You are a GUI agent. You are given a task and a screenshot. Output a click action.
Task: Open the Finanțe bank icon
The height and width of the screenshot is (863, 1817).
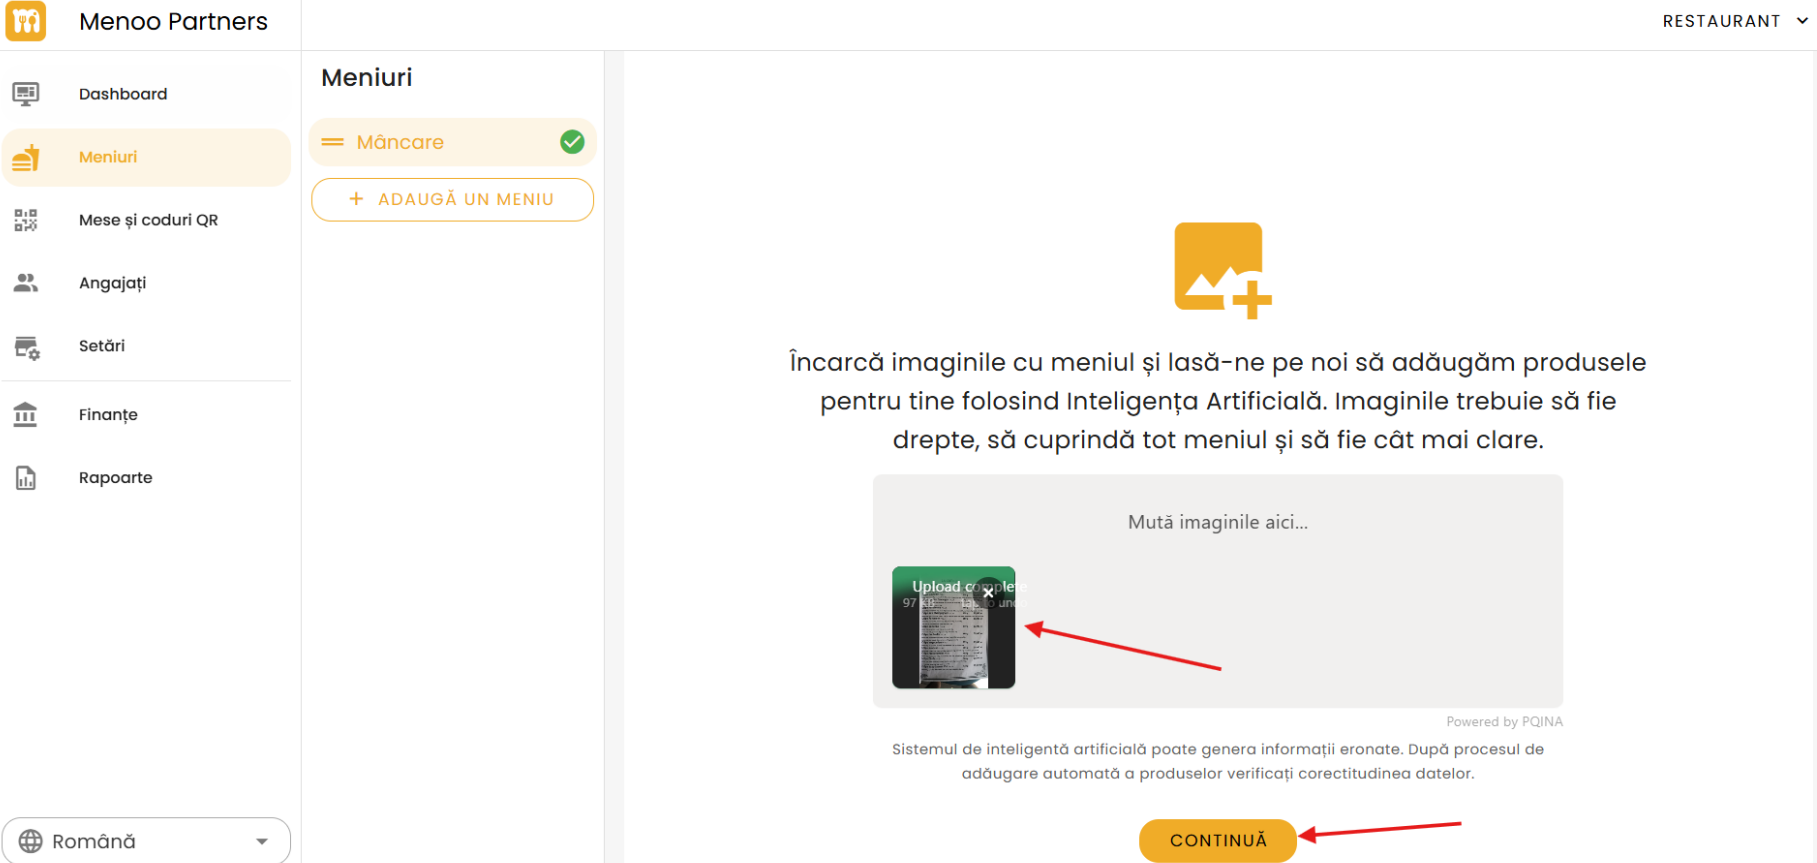[25, 414]
